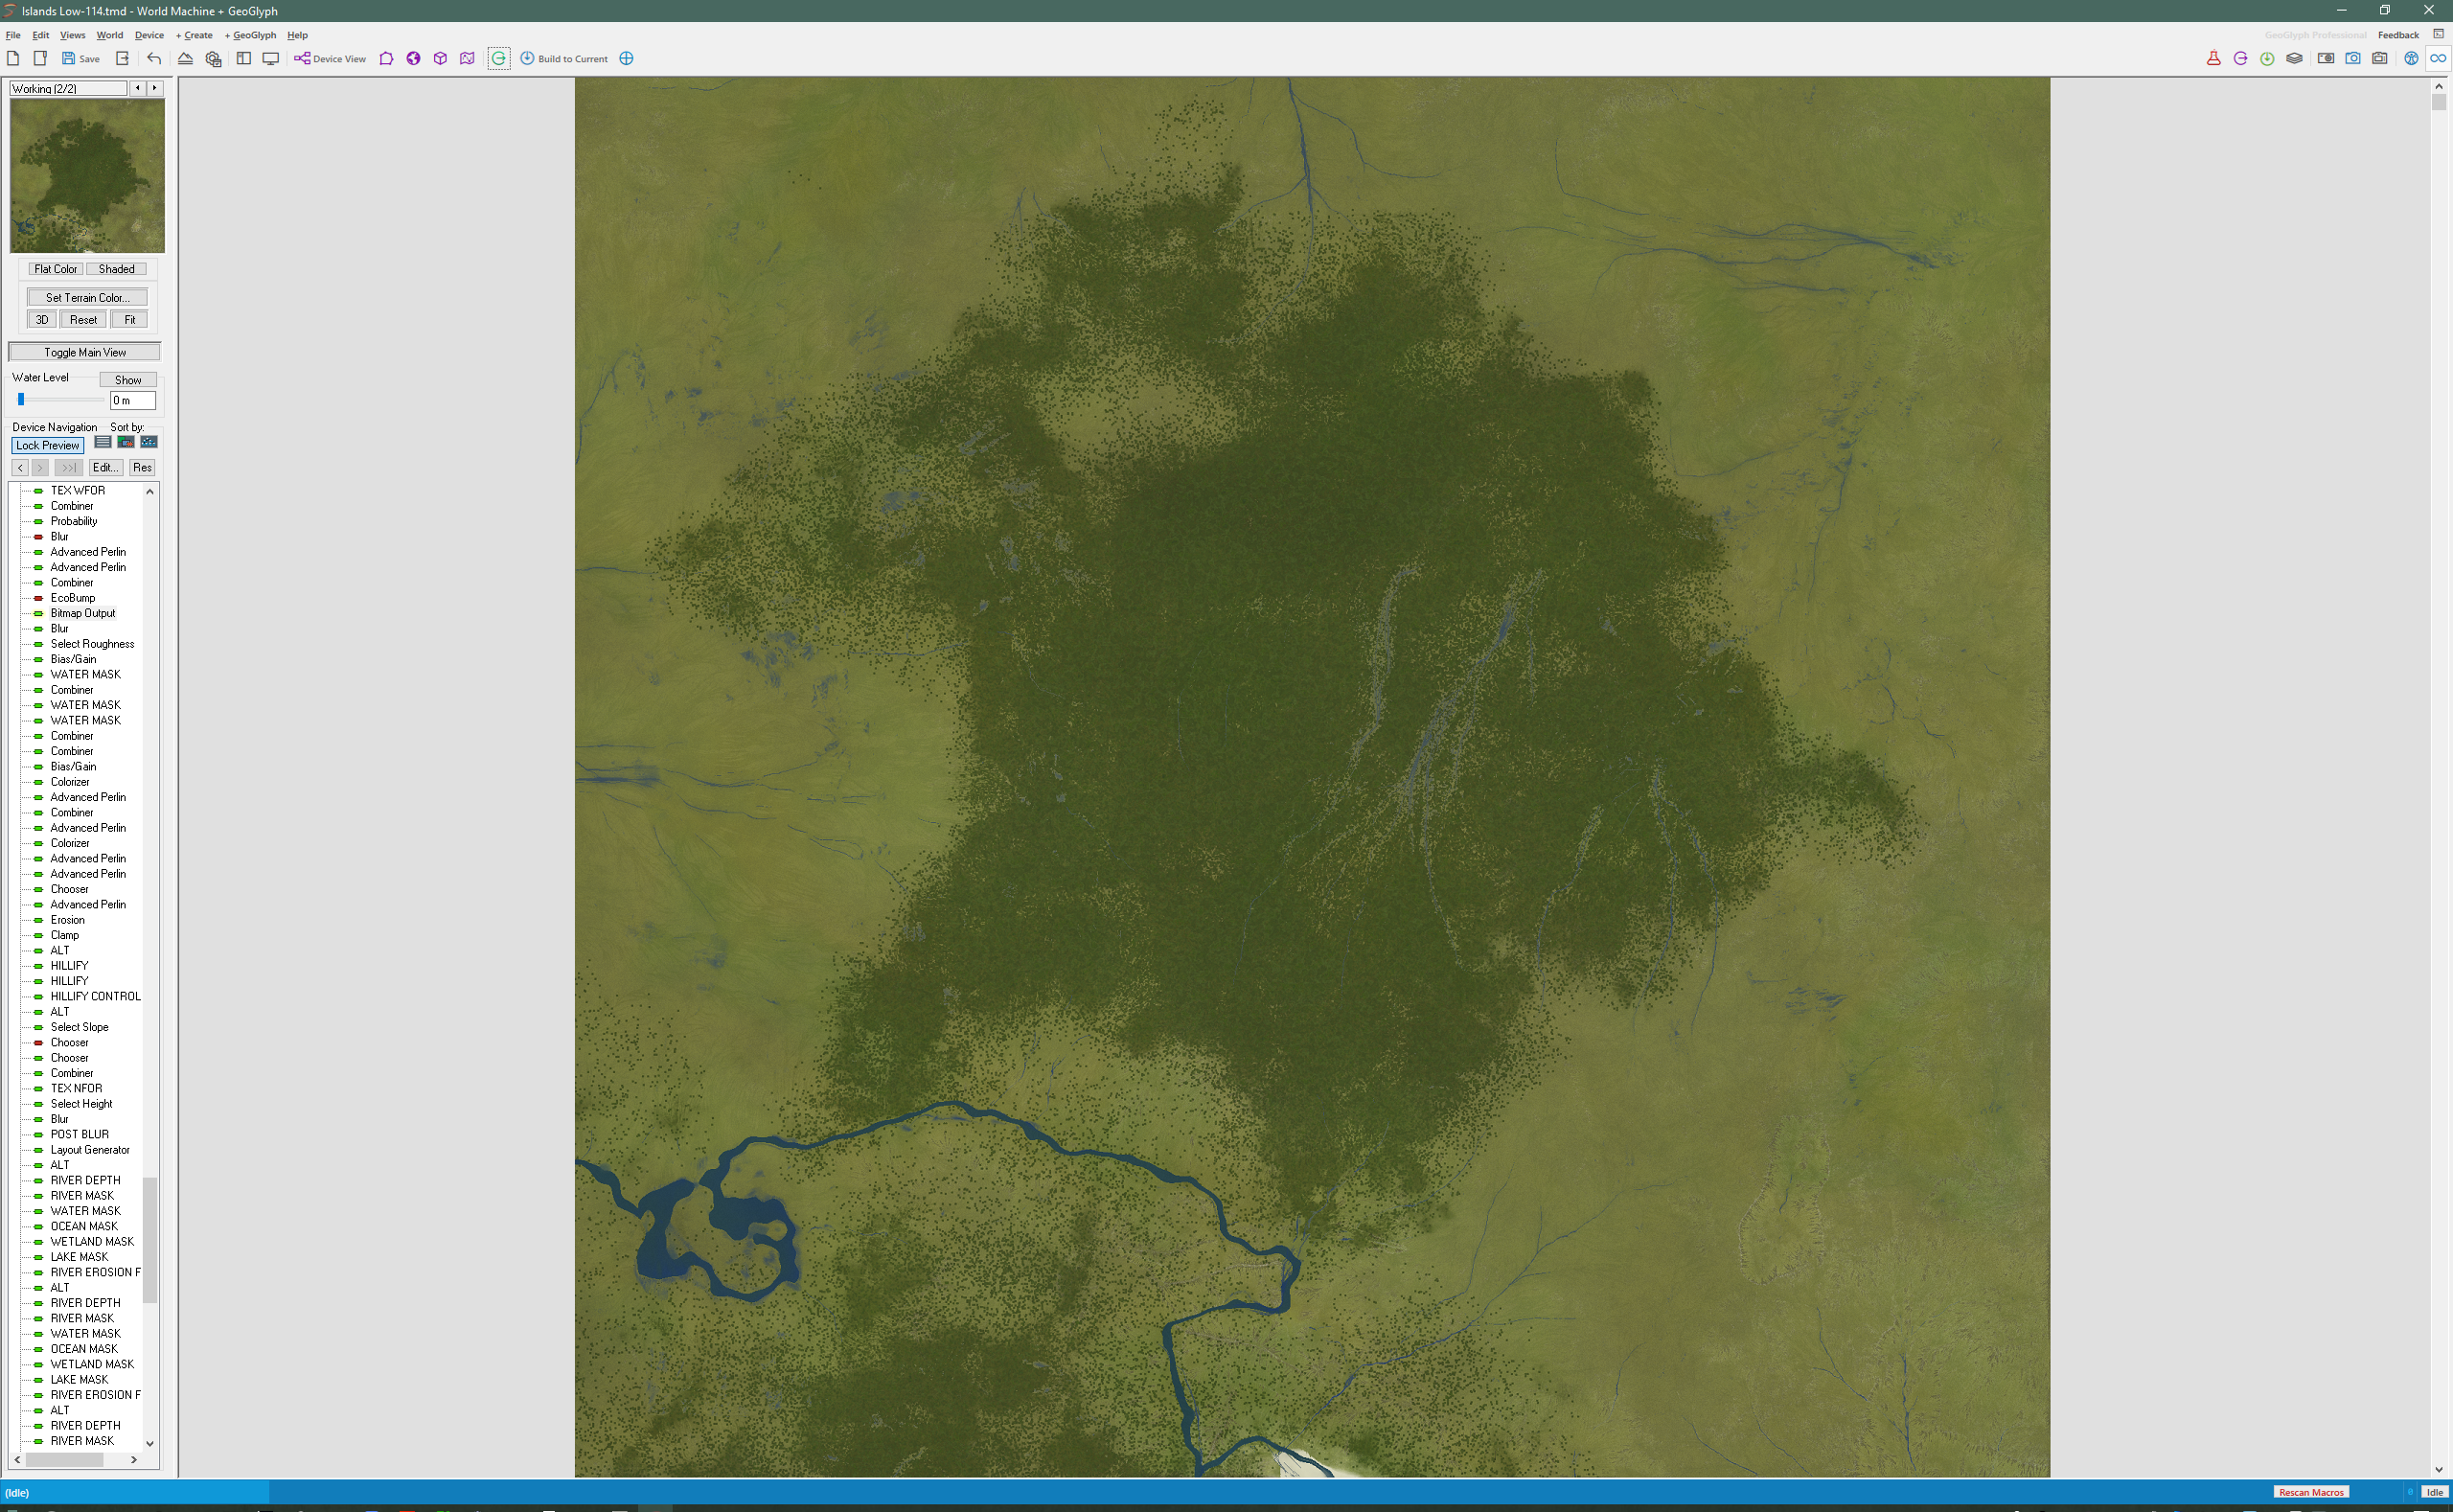
Task: Click the blue infinity icon
Action: pyautogui.click(x=2438, y=58)
